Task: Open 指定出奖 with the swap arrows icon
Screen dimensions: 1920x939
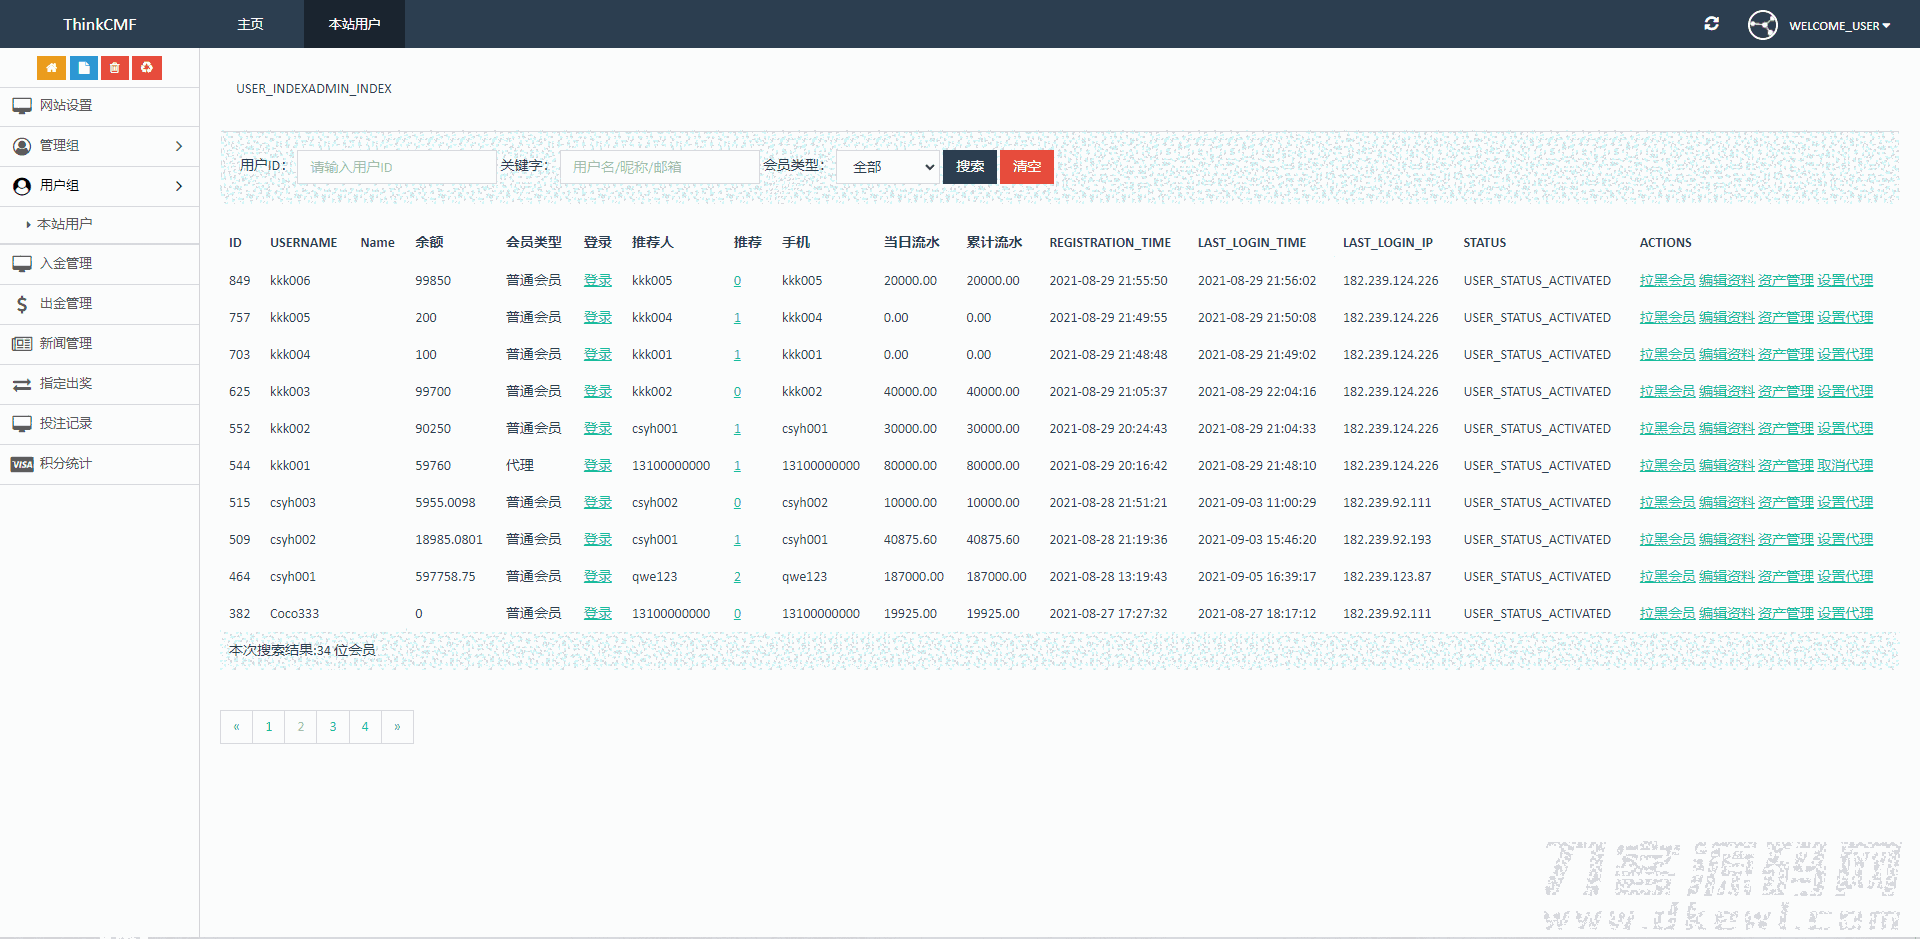Action: [x=66, y=384]
